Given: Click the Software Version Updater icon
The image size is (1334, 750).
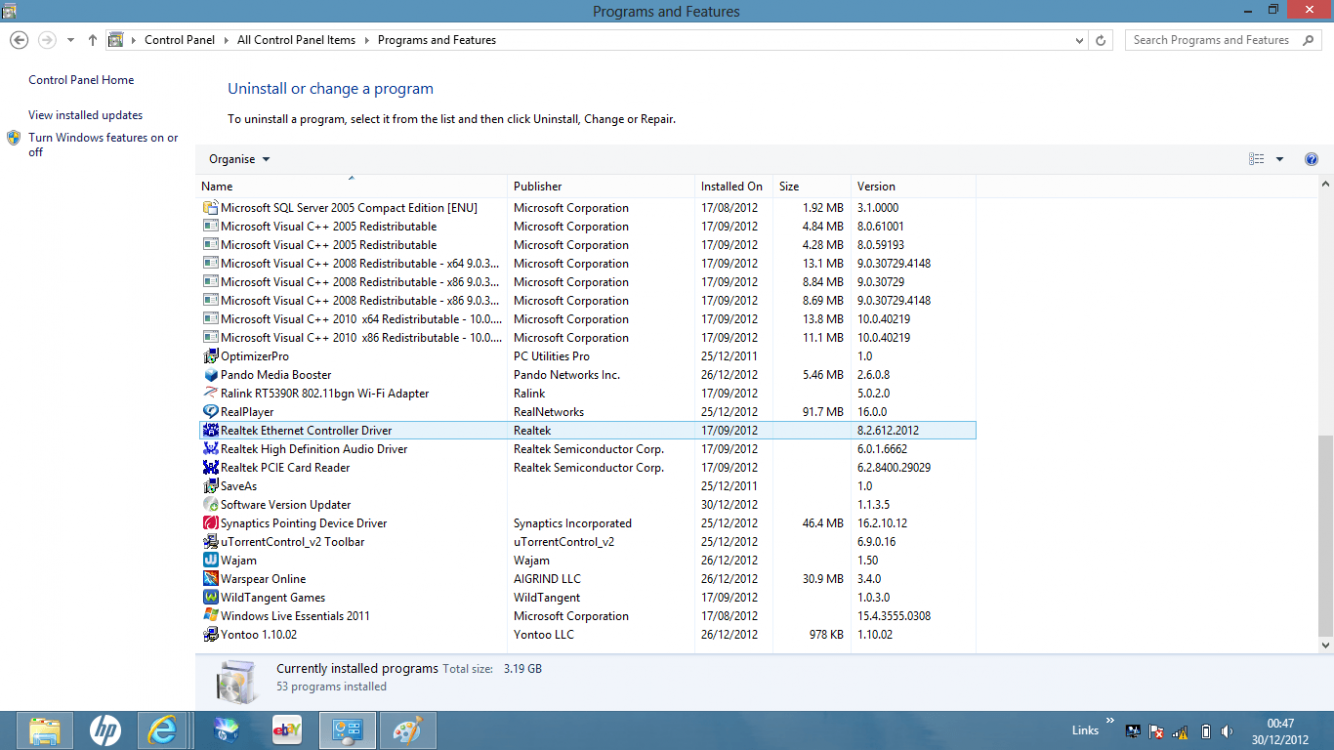Looking at the screenshot, I should click(210, 505).
